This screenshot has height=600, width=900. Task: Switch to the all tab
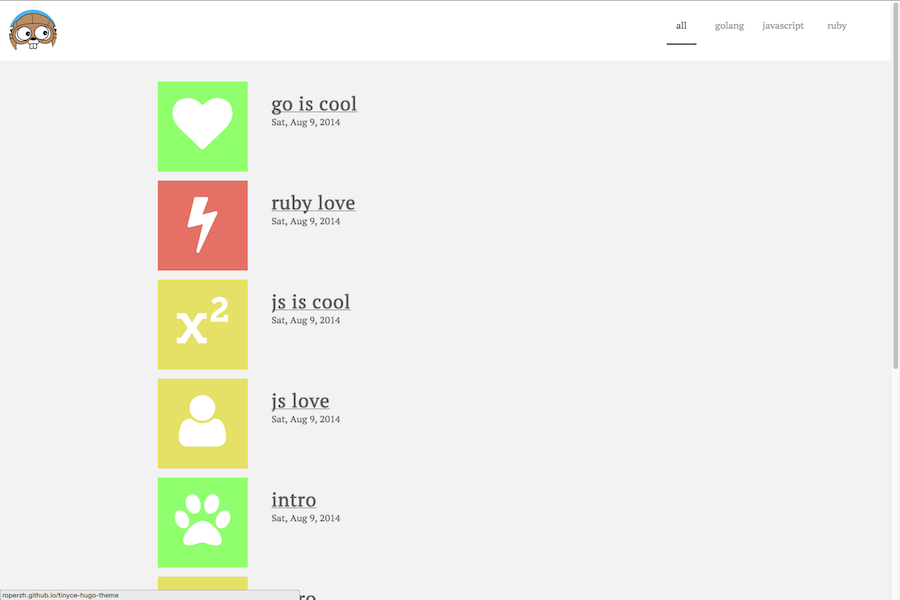[x=681, y=26]
